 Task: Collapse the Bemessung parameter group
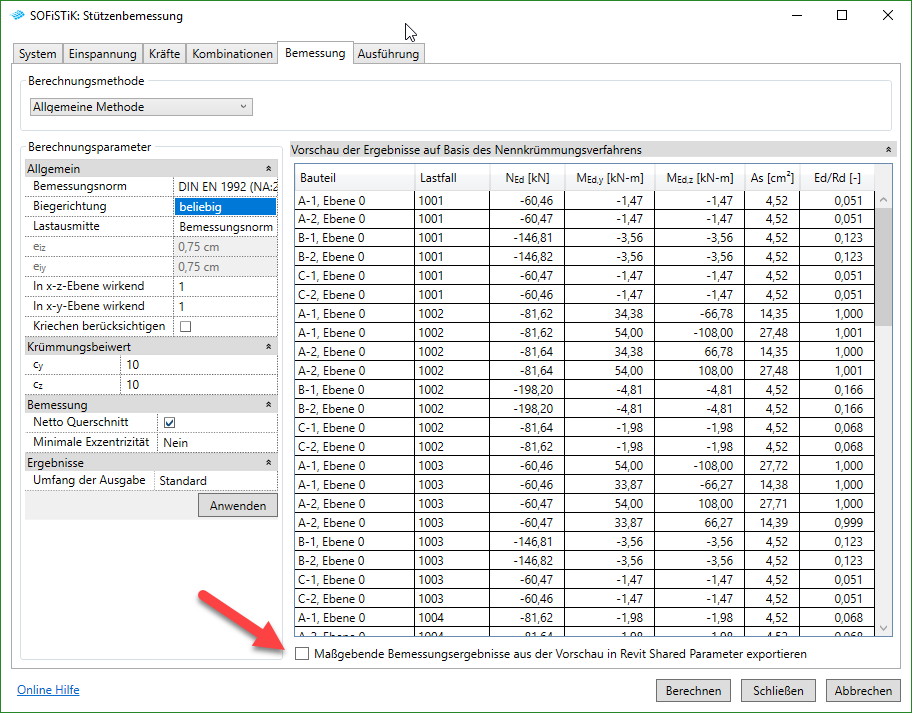(268, 405)
